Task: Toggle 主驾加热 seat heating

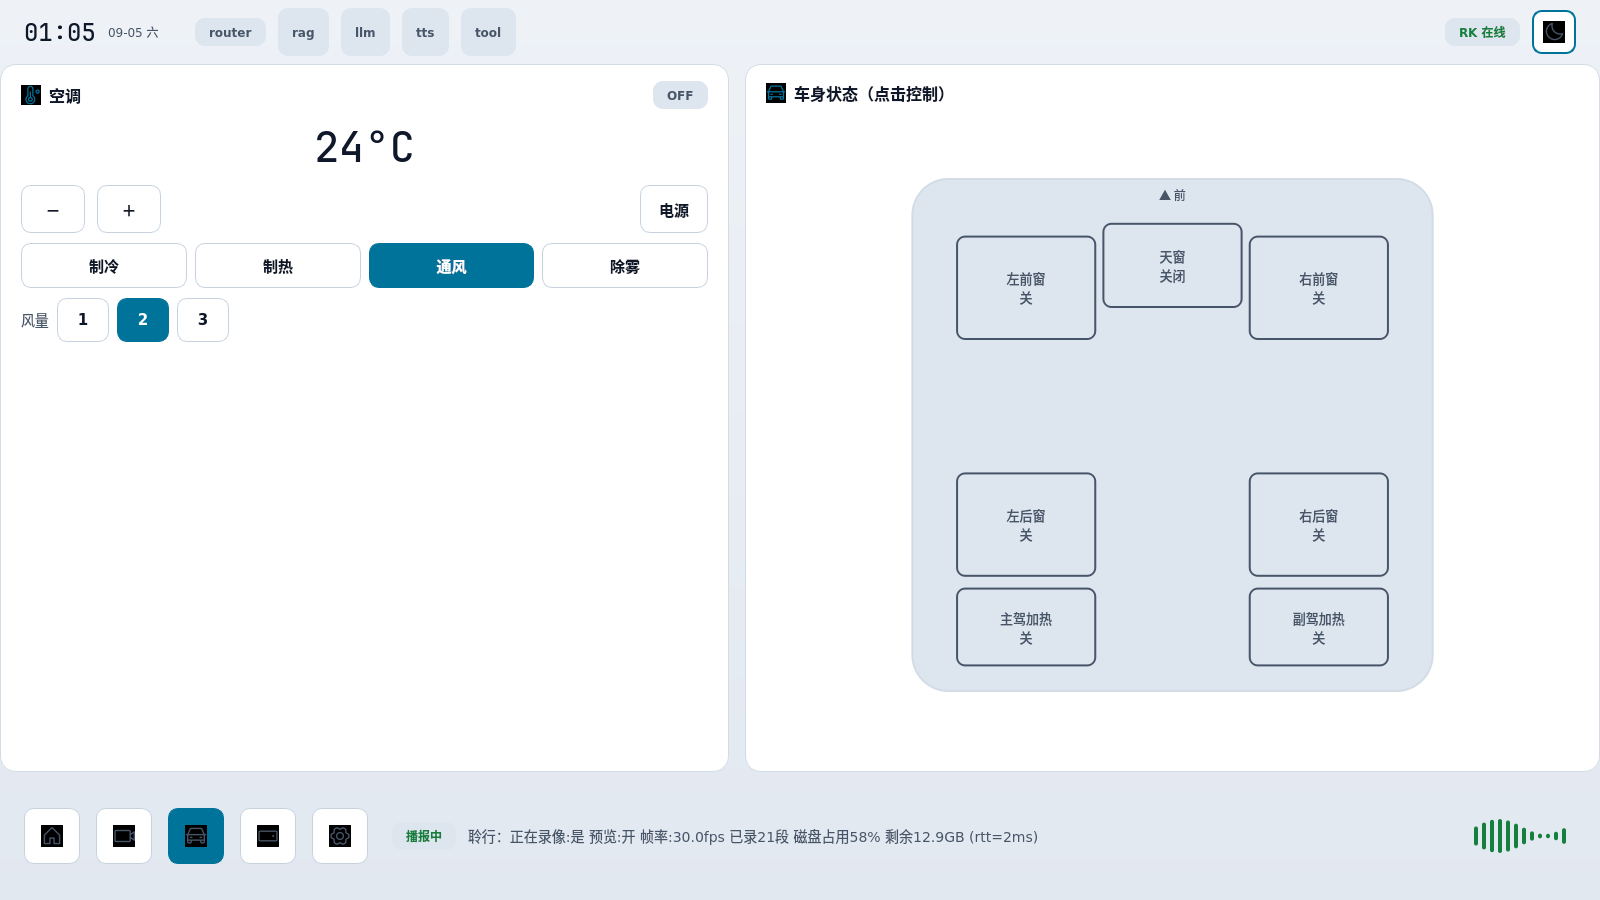Action: [1026, 627]
